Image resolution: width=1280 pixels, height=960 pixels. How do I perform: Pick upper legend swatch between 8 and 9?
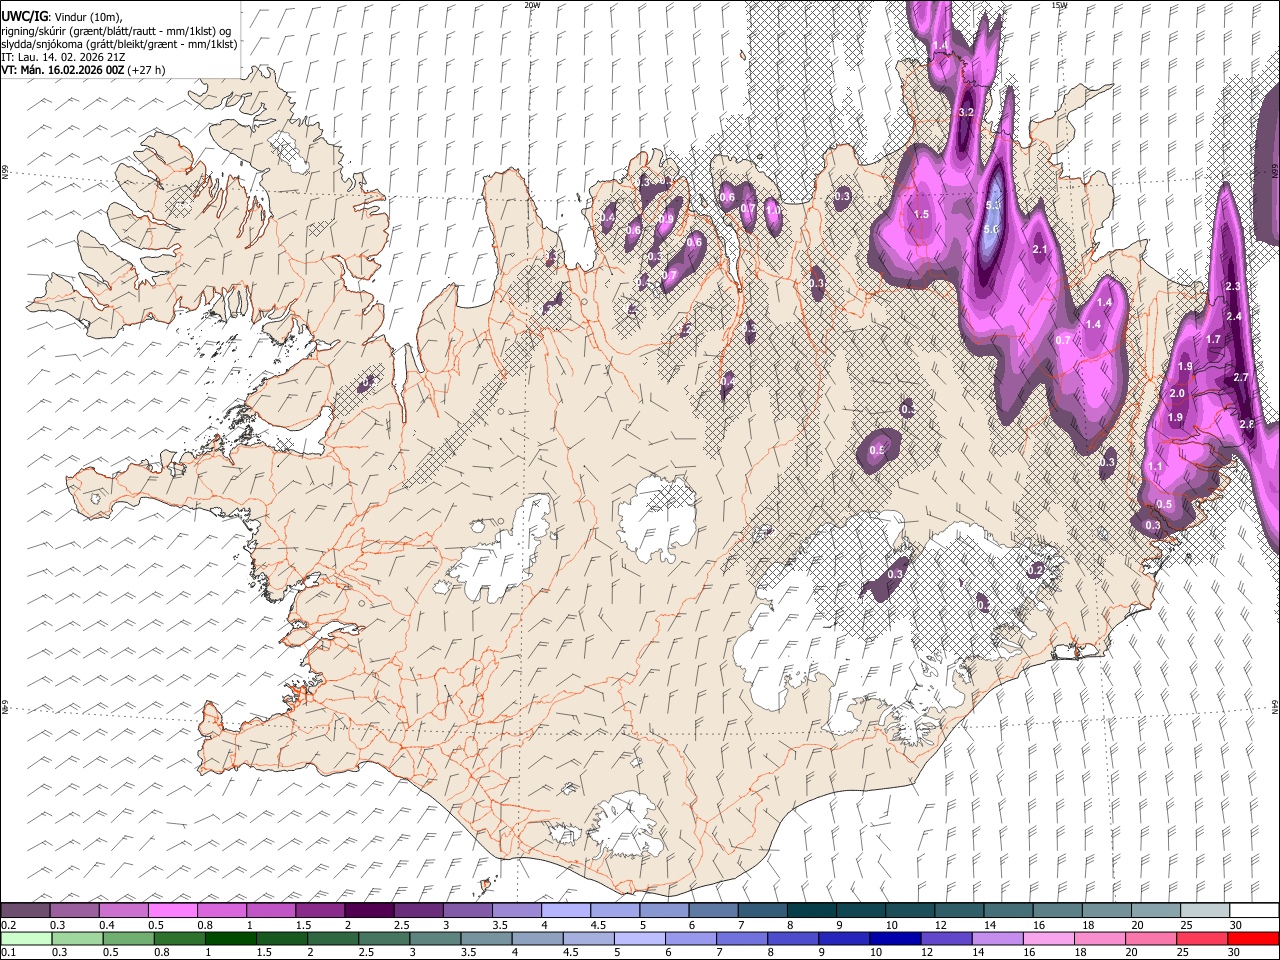click(x=811, y=911)
